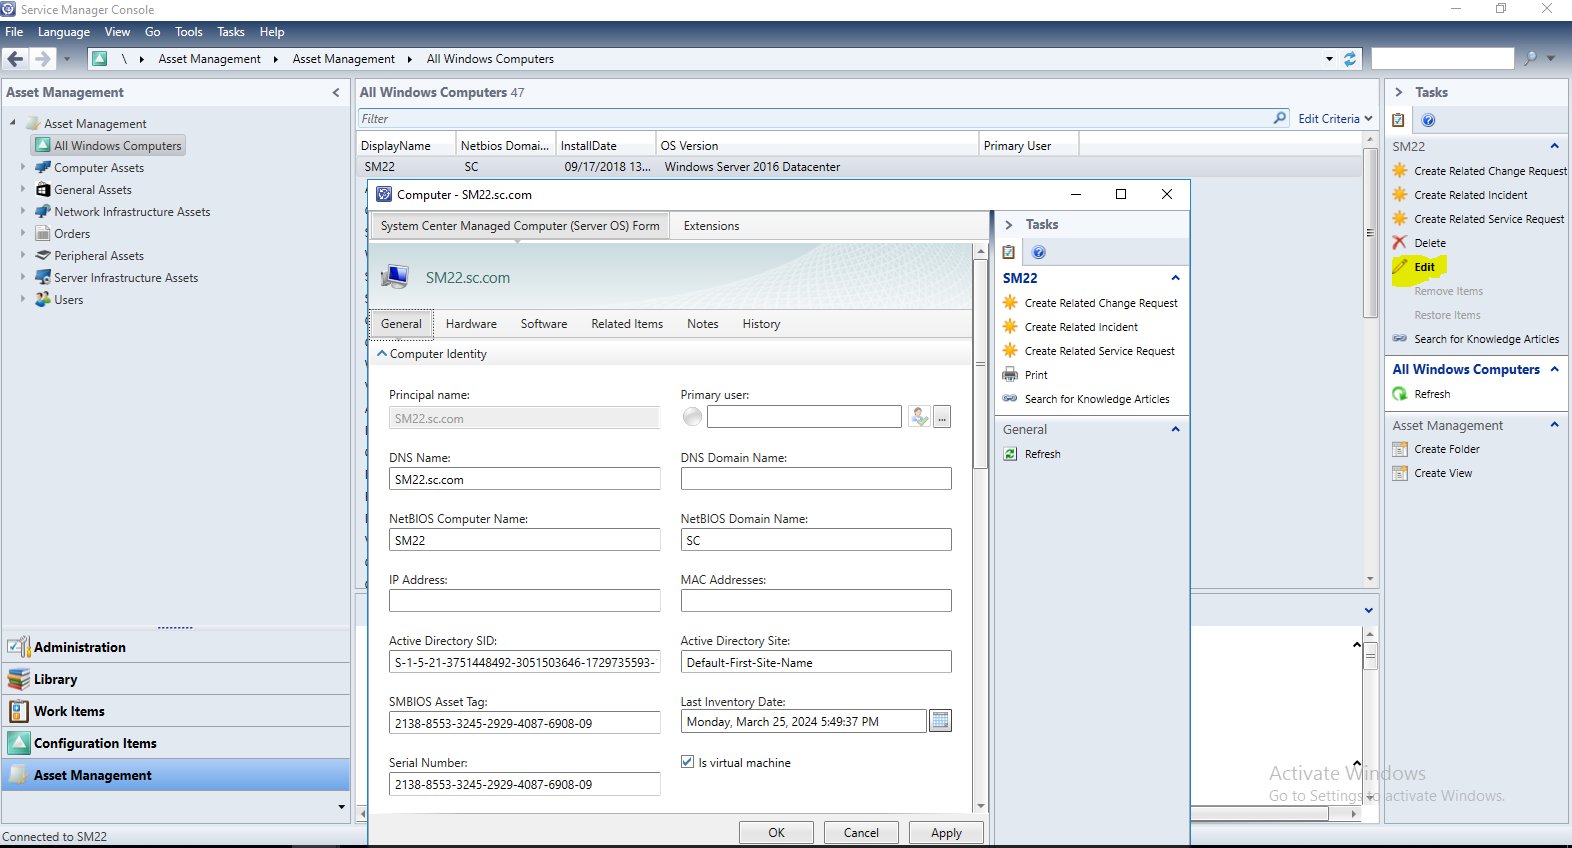Open the Tools menu
The image size is (1572, 848).
point(188,32)
